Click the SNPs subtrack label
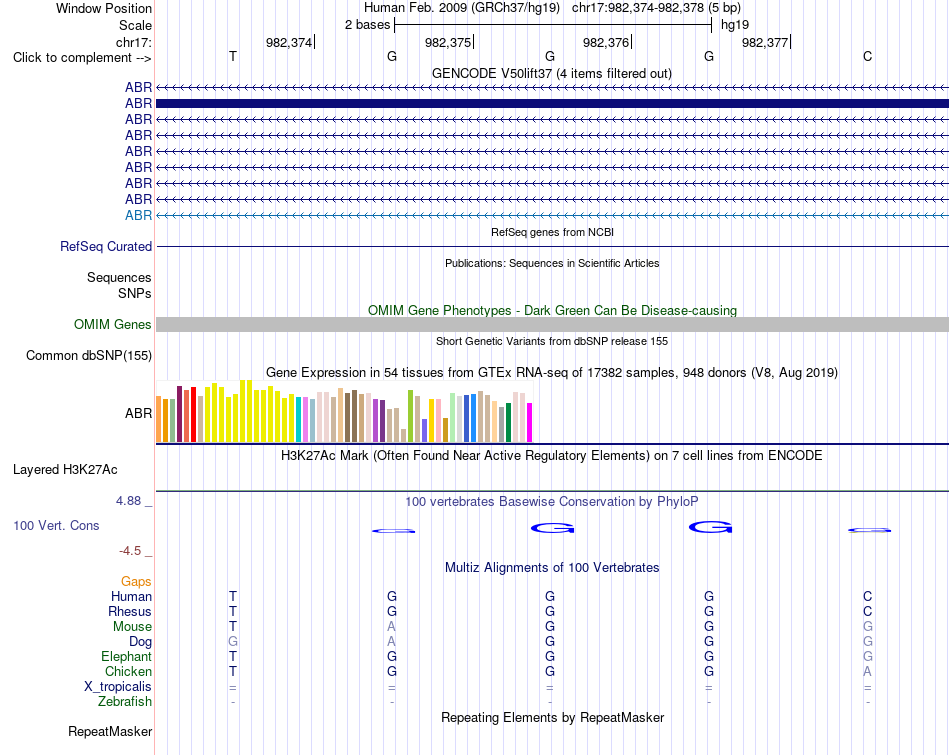 click(x=135, y=293)
